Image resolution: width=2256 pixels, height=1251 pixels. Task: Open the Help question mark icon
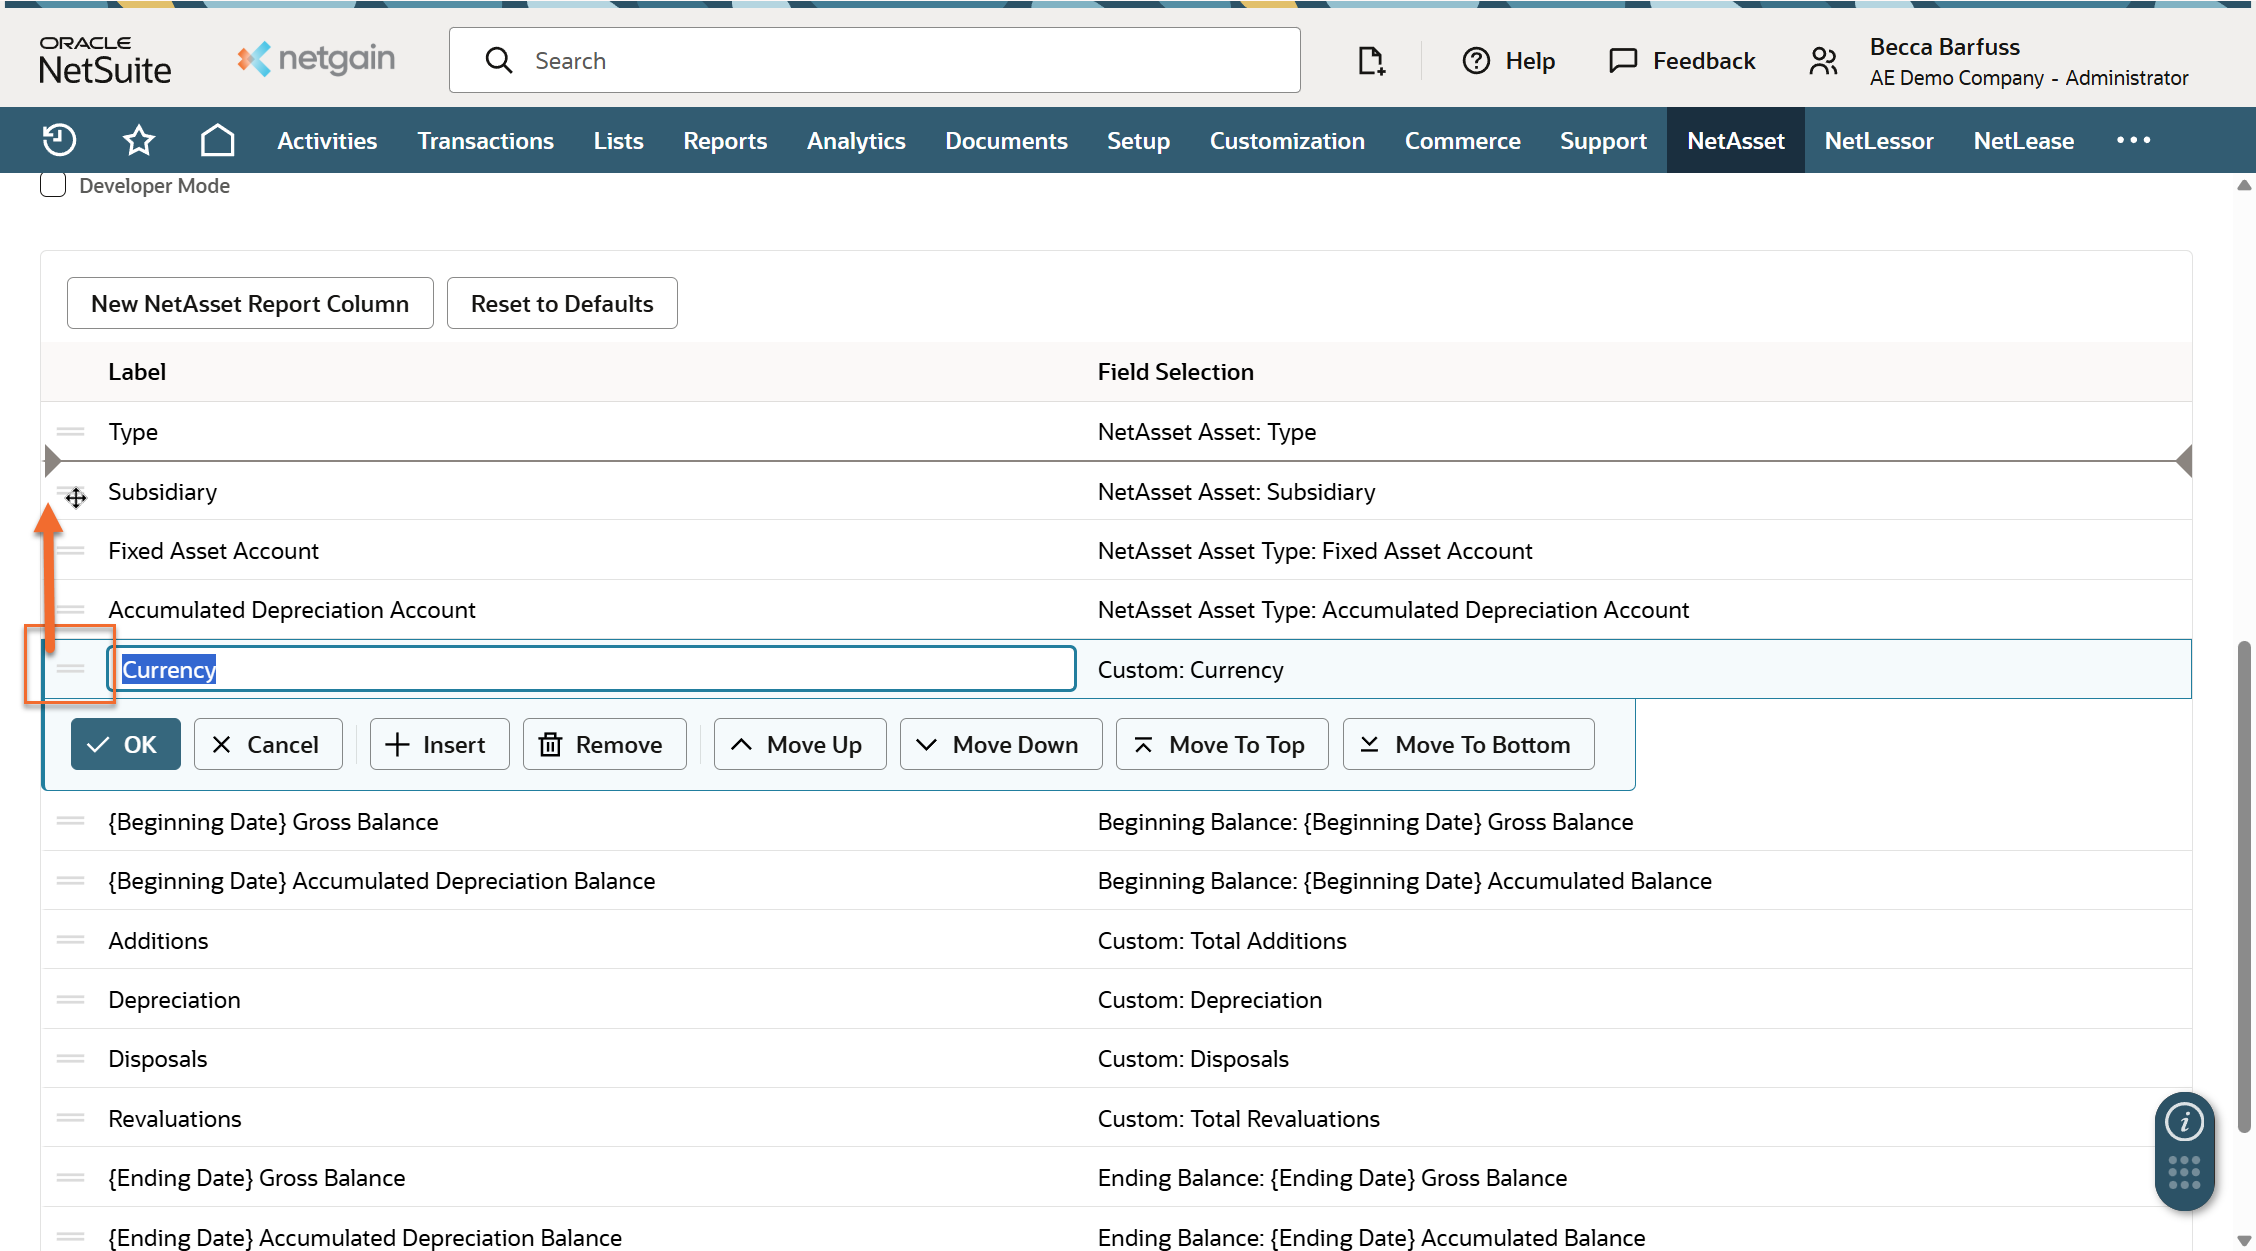click(1476, 61)
